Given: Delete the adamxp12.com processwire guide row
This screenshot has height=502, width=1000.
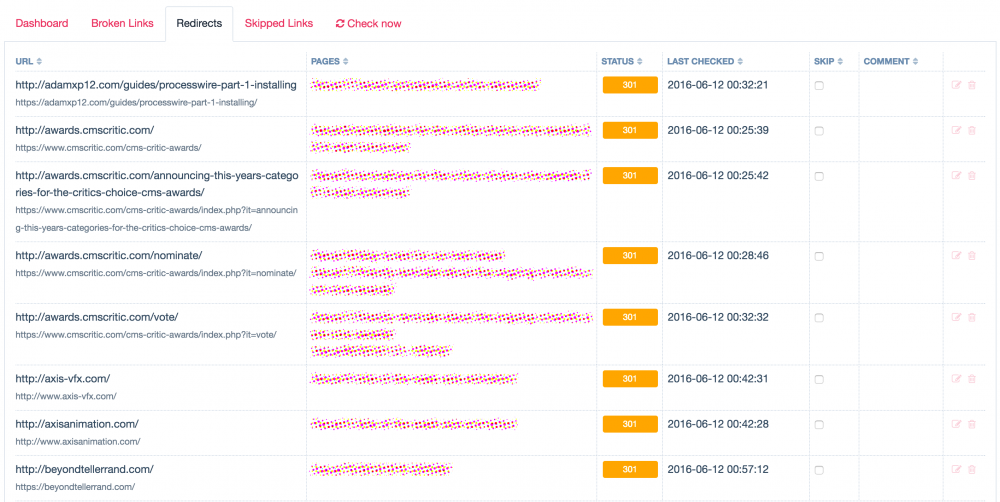Looking at the screenshot, I should [x=972, y=85].
